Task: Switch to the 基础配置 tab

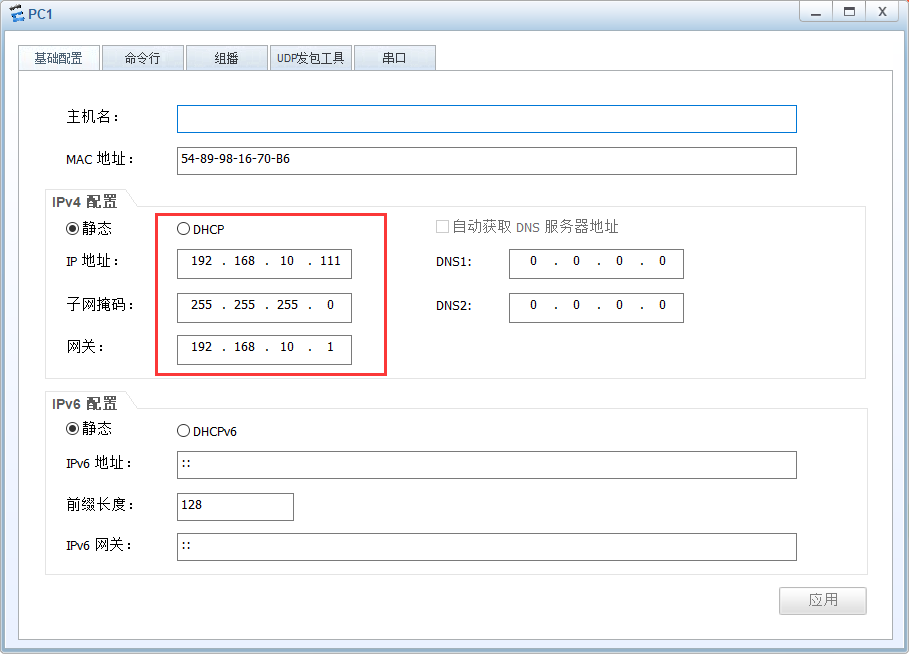Action: (x=59, y=58)
